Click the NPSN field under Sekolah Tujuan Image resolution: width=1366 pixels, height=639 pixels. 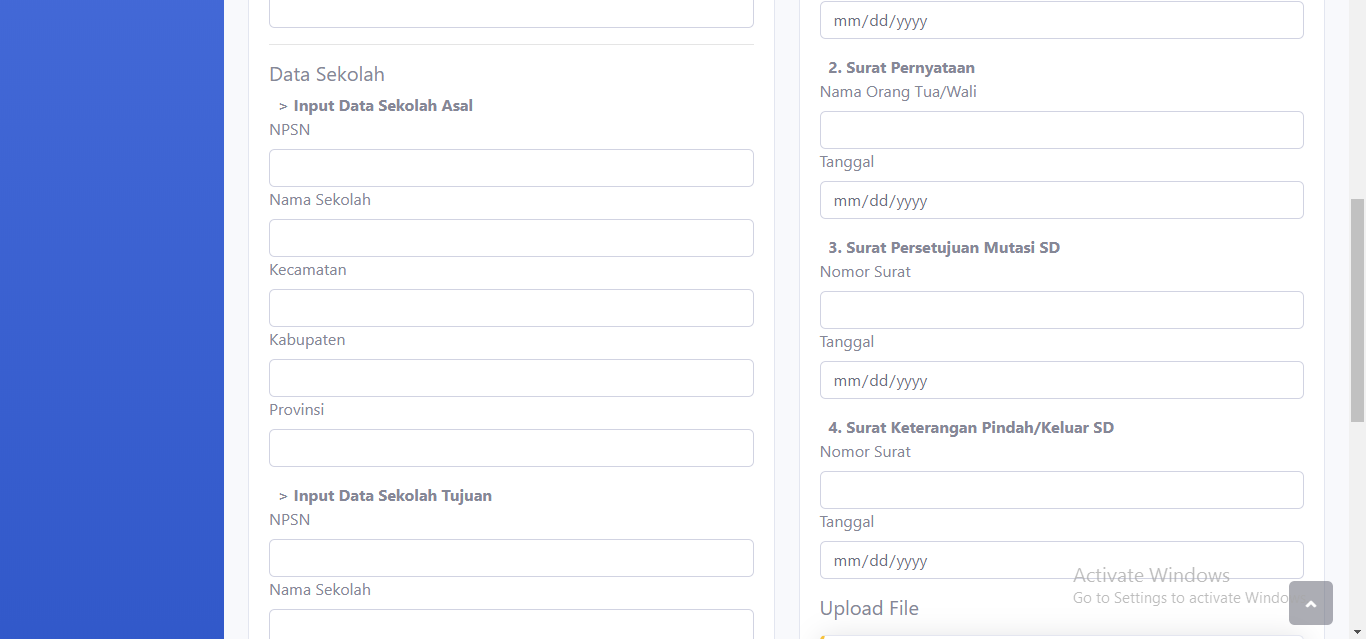(x=511, y=558)
